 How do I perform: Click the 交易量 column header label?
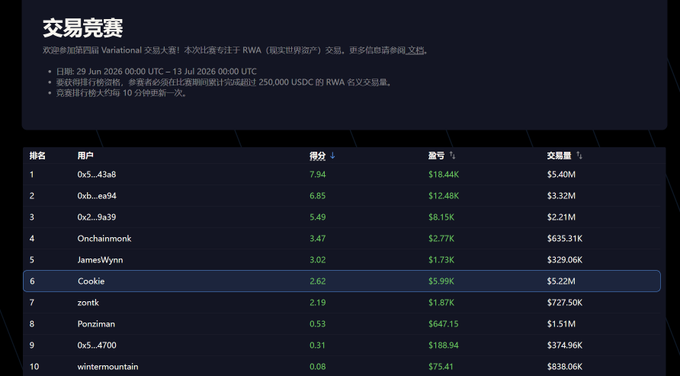[x=559, y=156]
